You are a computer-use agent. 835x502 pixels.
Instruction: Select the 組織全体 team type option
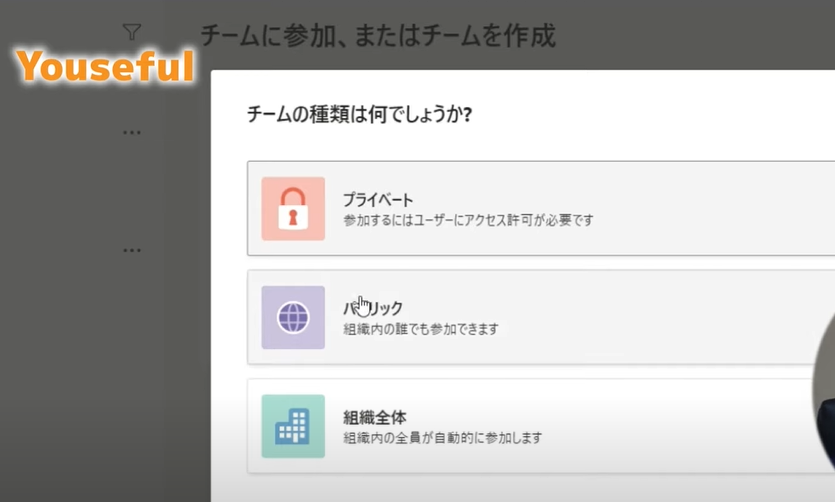pyautogui.click(x=541, y=426)
